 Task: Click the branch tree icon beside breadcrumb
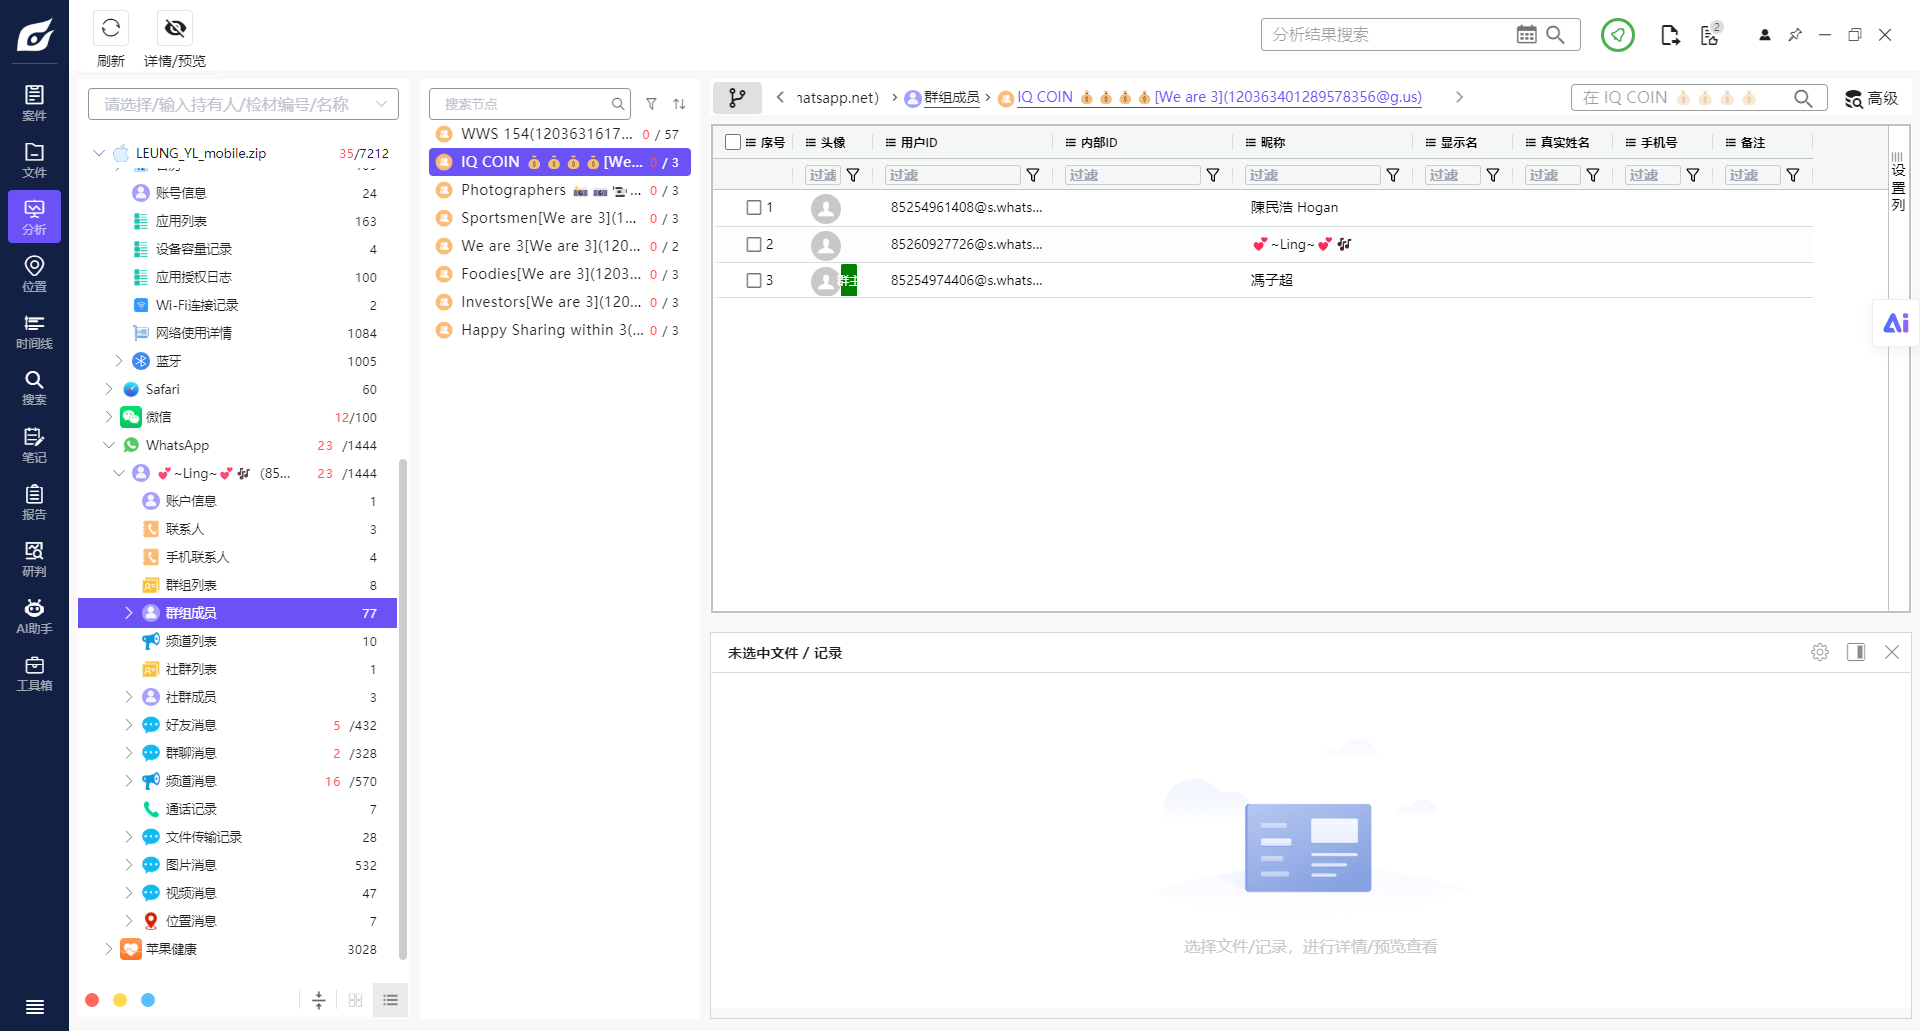pos(737,97)
